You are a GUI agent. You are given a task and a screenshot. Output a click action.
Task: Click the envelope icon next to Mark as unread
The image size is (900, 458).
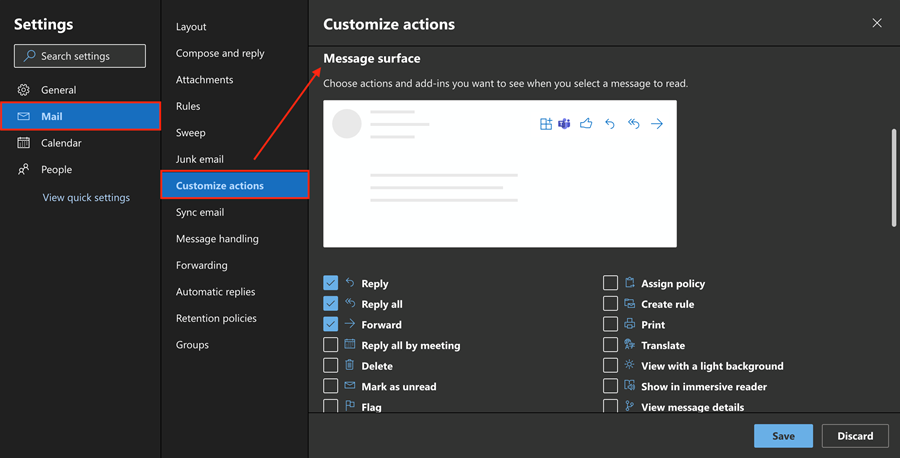tap(350, 386)
